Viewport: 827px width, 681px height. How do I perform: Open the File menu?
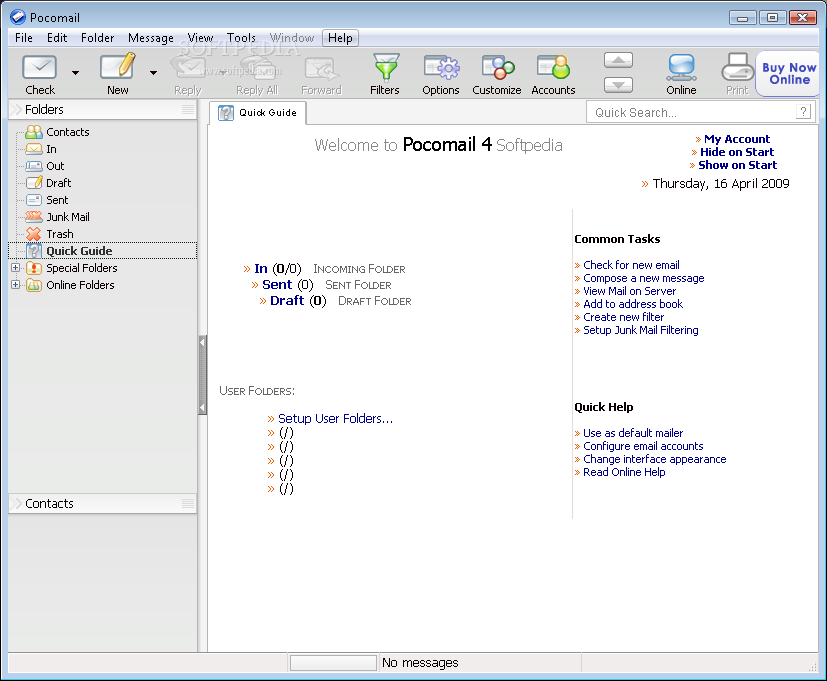[x=24, y=38]
